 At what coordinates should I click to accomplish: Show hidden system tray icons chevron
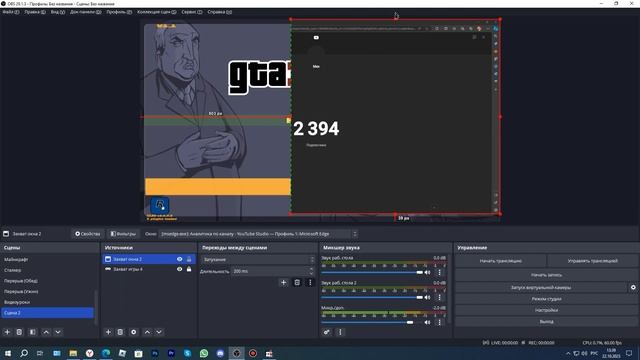pyautogui.click(x=568, y=353)
